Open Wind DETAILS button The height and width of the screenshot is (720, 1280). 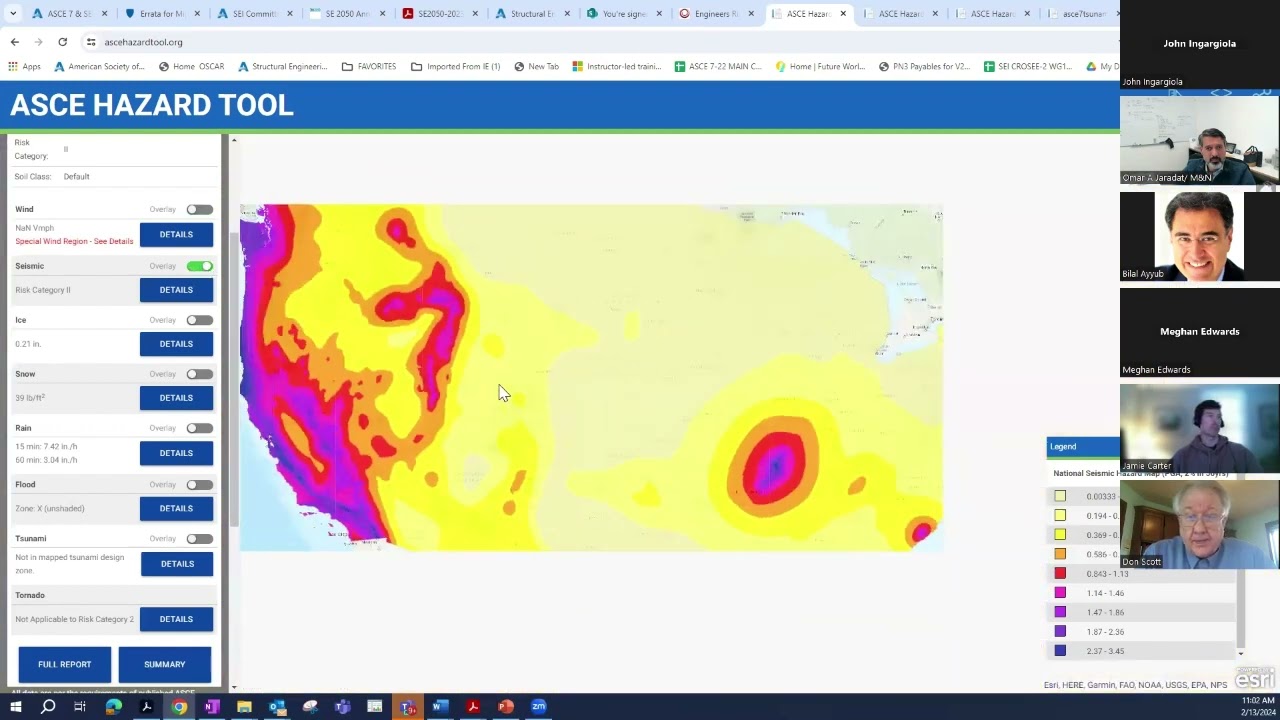176,235
